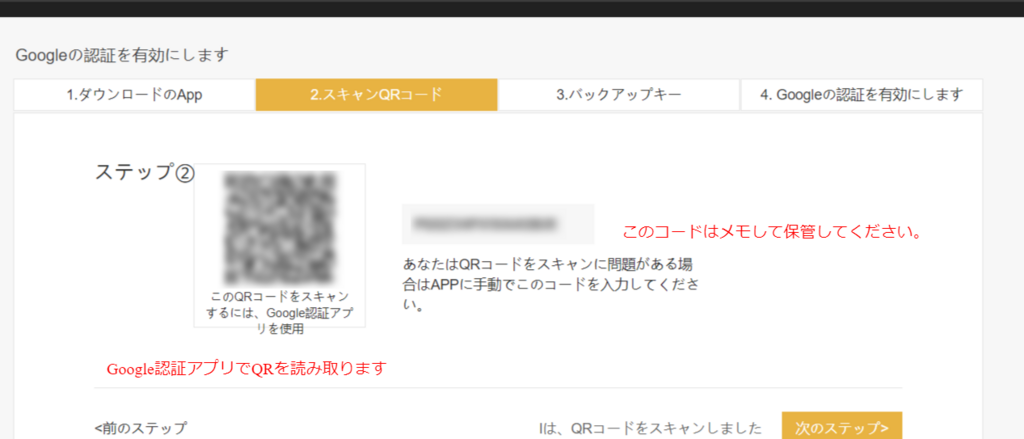The width and height of the screenshot is (1024, 439).
Task: Select the highlighted 2.スキャンQRコード tab
Action: [x=376, y=95]
